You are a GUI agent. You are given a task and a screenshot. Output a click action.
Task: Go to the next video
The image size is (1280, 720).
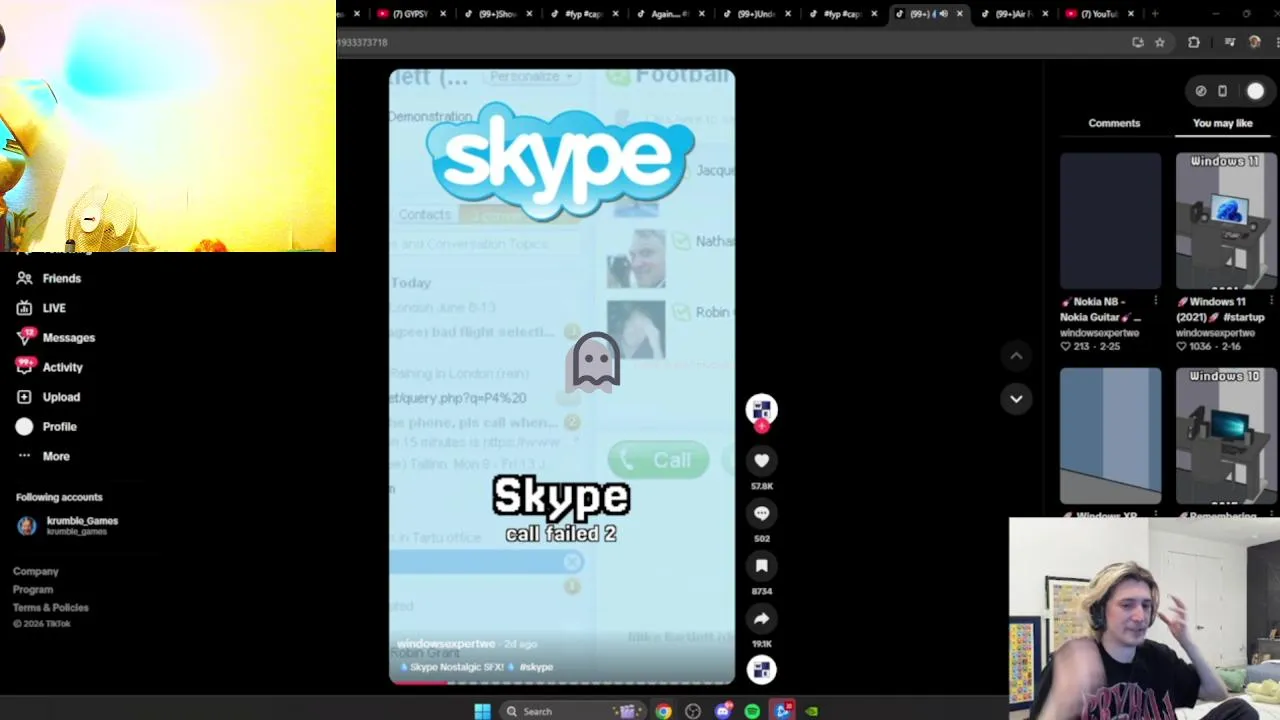1016,399
